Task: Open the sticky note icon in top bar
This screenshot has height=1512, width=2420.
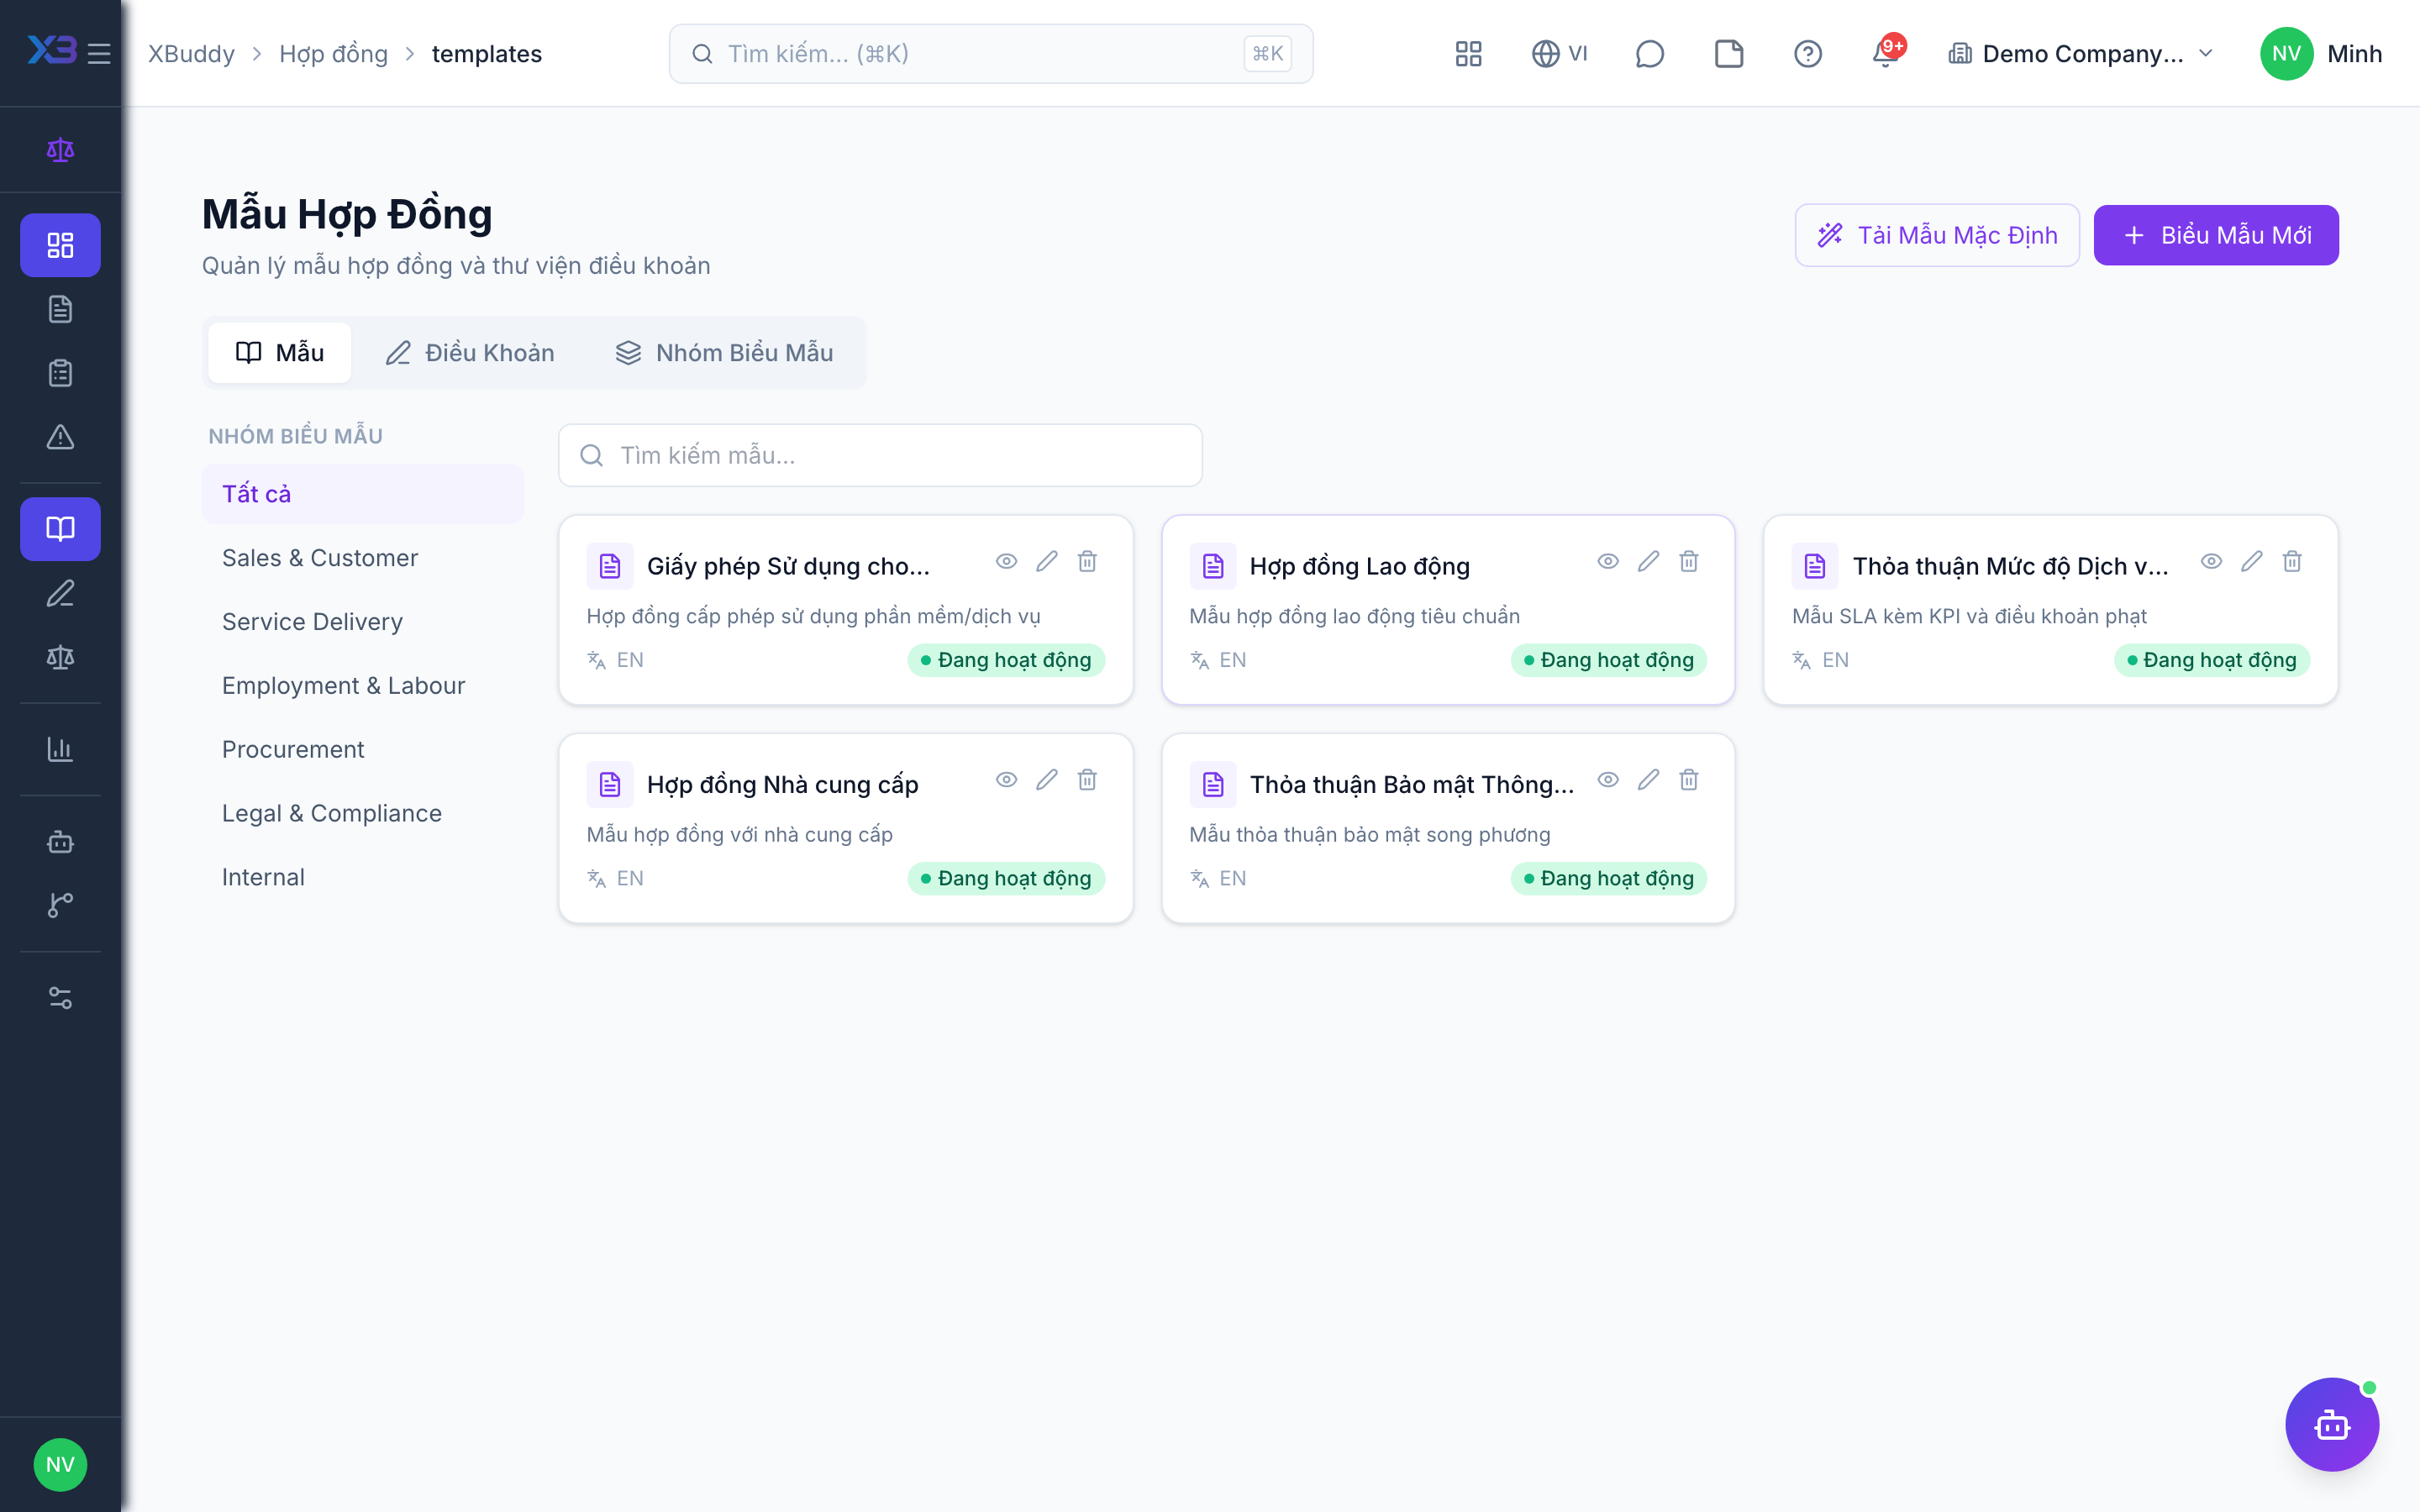Action: coord(1729,53)
